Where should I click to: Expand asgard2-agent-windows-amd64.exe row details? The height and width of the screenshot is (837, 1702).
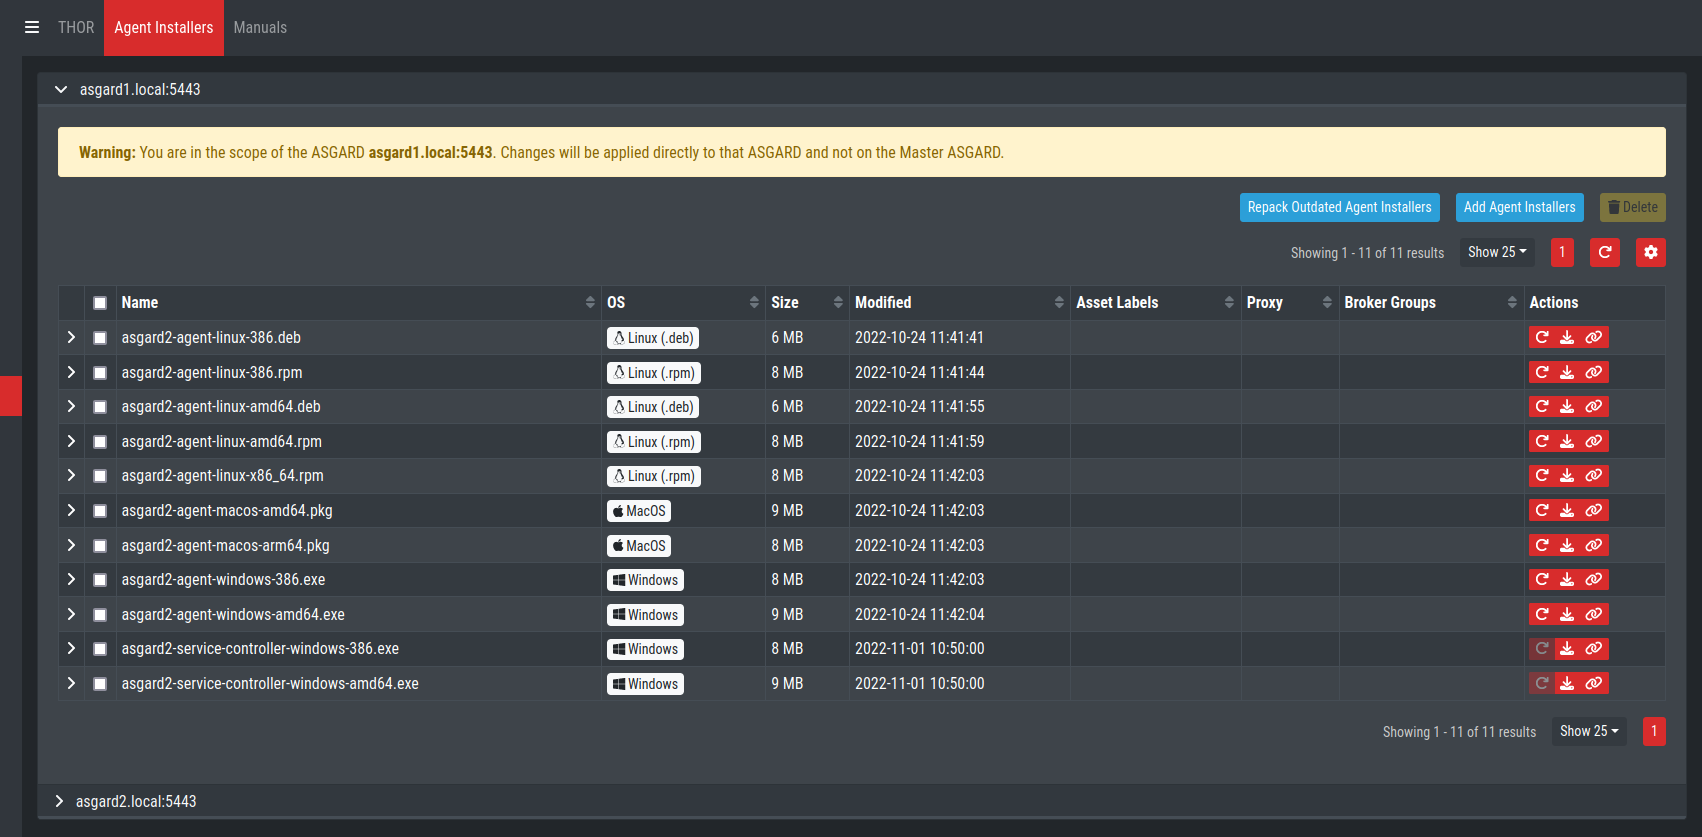(71, 615)
